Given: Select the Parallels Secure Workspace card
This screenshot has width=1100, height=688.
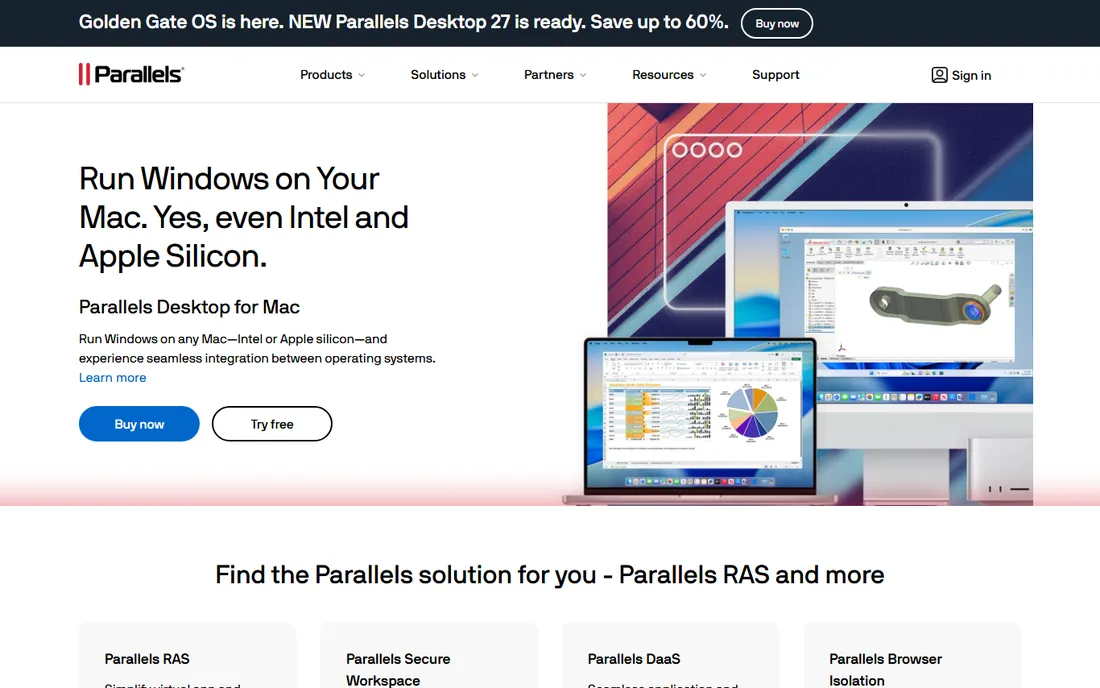Looking at the screenshot, I should pyautogui.click(x=429, y=656).
